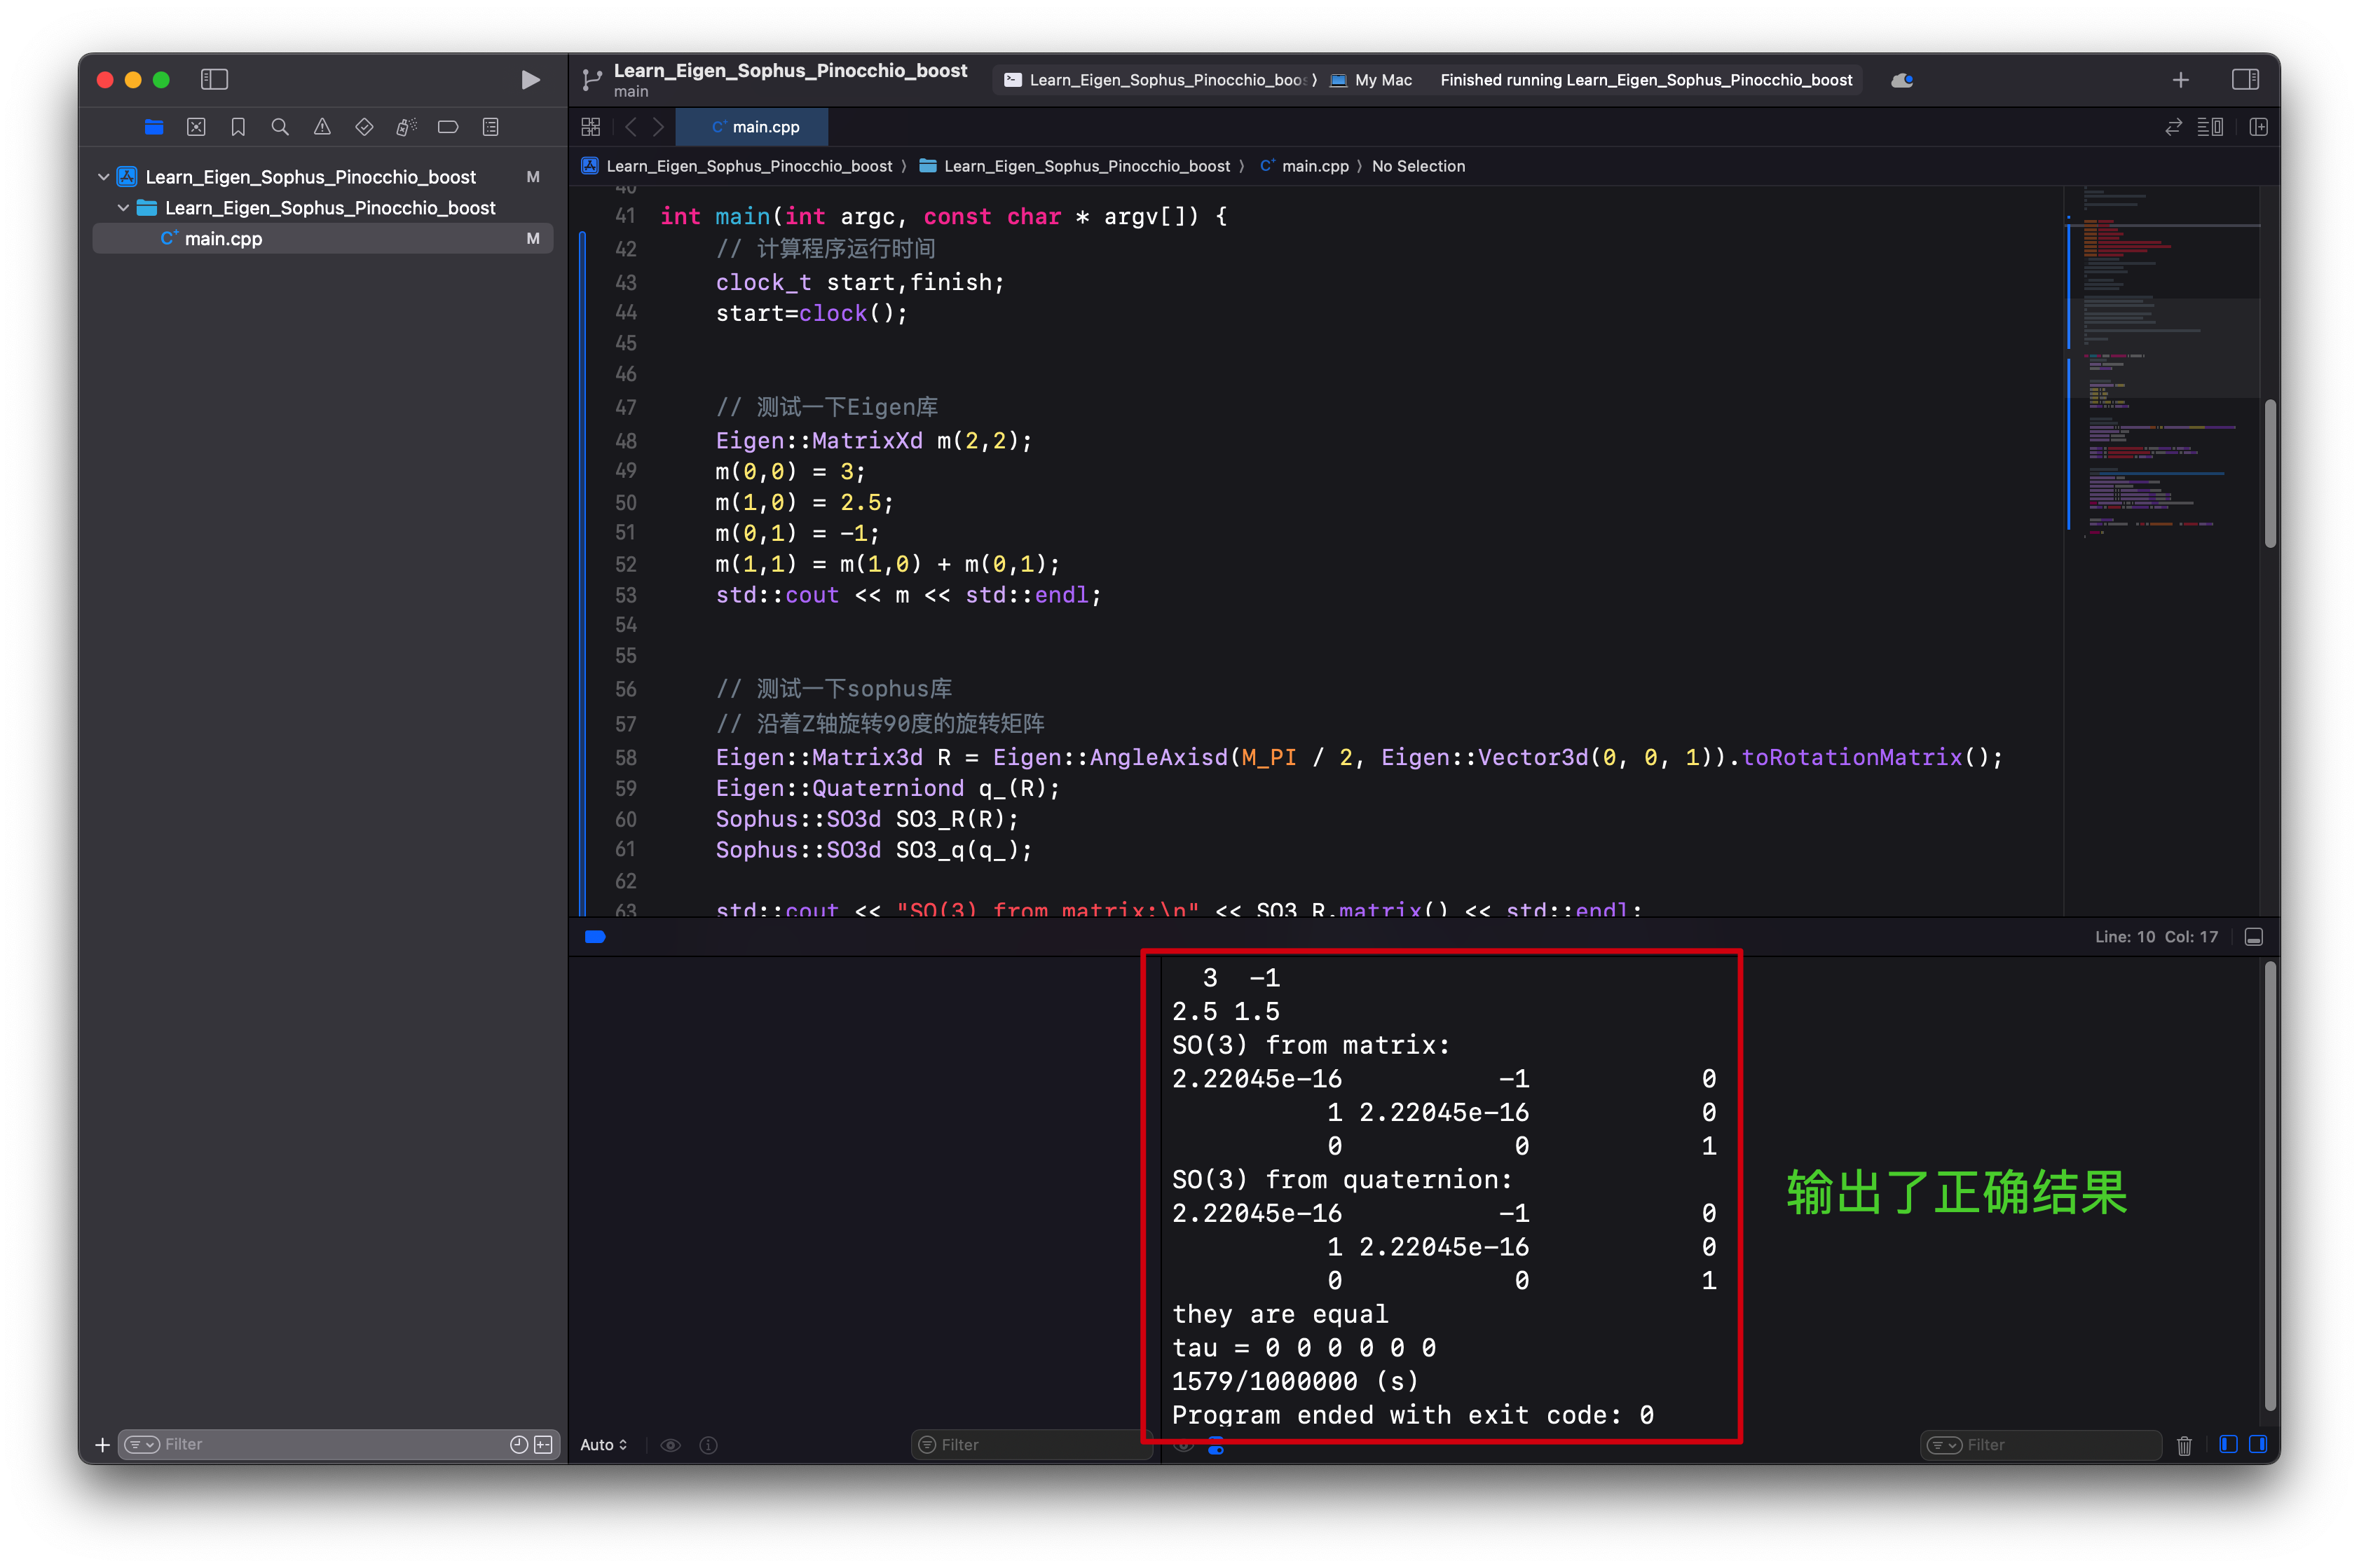Add a new editor on the right
Image resolution: width=2359 pixels, height=1568 pixels.
tap(2258, 127)
